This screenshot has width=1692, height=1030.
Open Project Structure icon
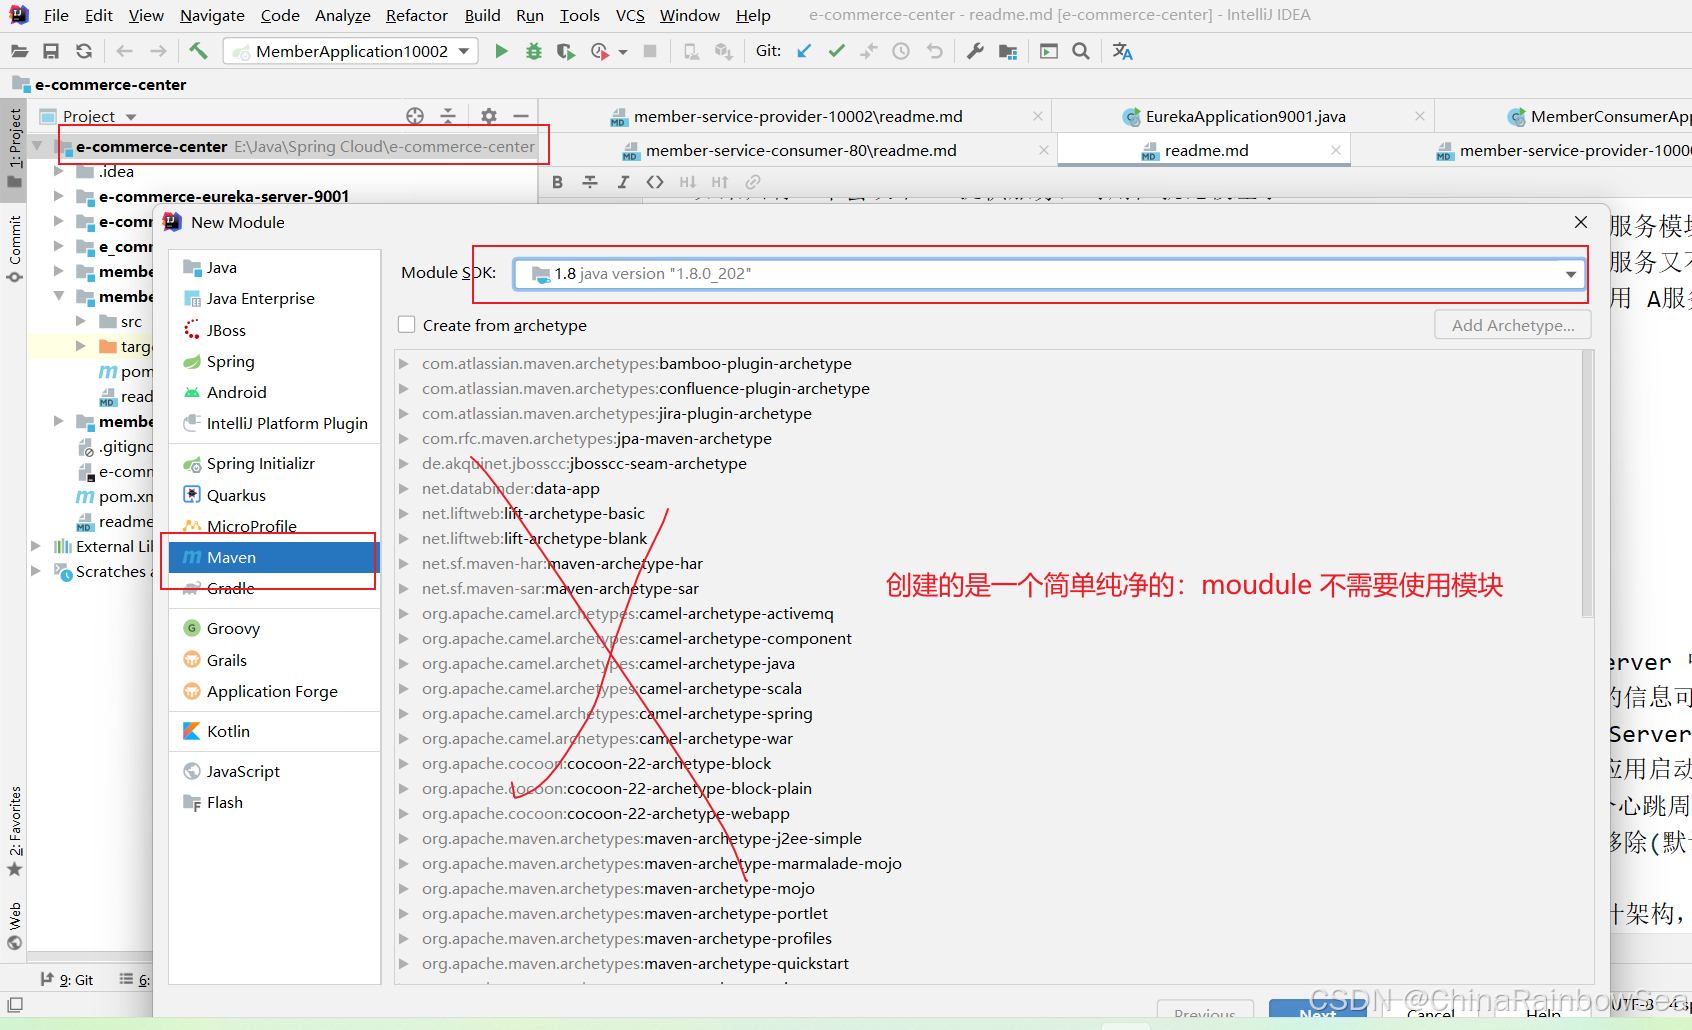1008,51
